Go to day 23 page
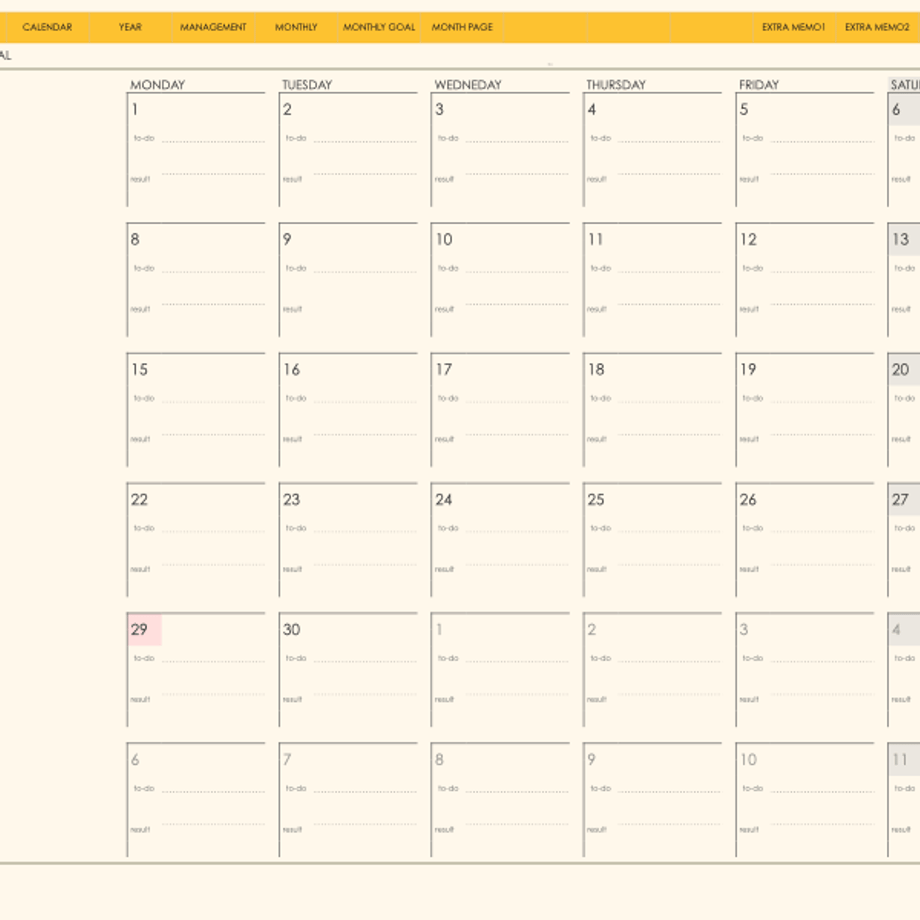 point(292,500)
